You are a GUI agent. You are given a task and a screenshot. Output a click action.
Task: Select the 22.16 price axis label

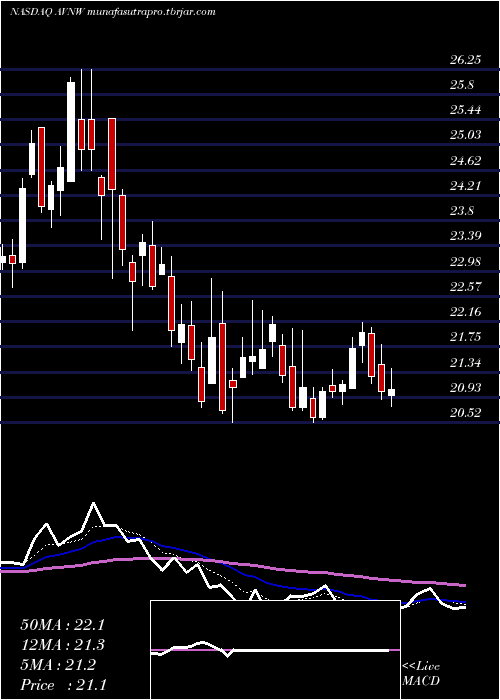(x=466, y=311)
